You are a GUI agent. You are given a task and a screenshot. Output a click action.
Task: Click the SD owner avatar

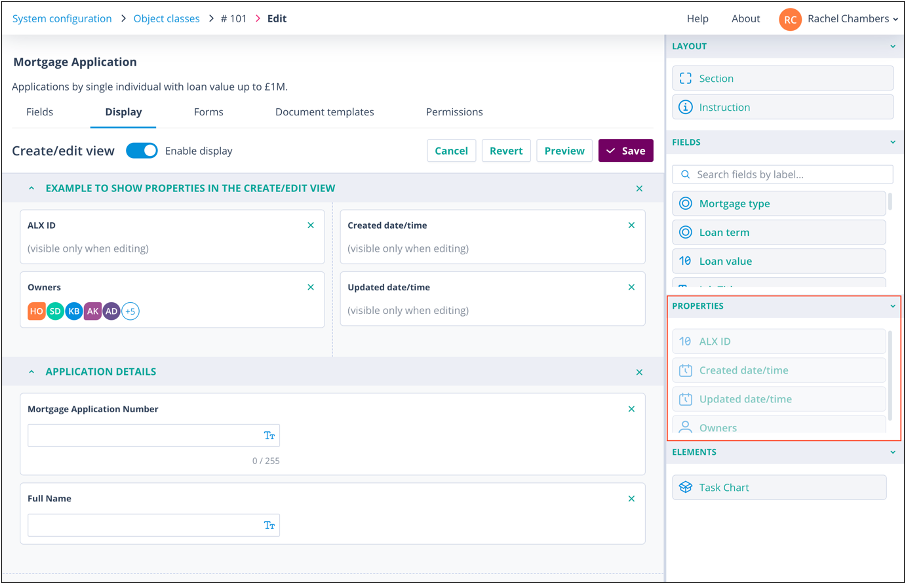55,311
